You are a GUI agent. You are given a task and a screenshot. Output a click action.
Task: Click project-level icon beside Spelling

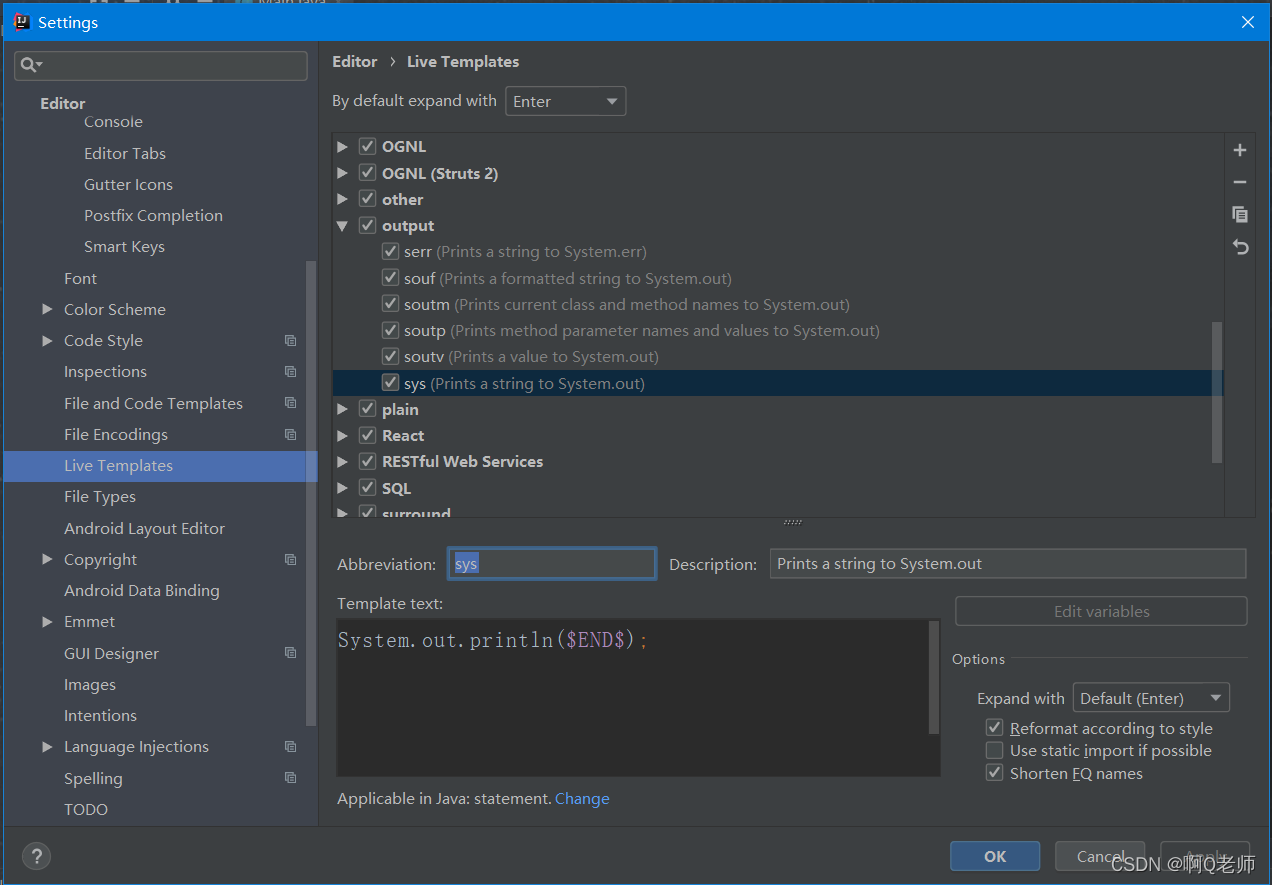click(x=290, y=778)
